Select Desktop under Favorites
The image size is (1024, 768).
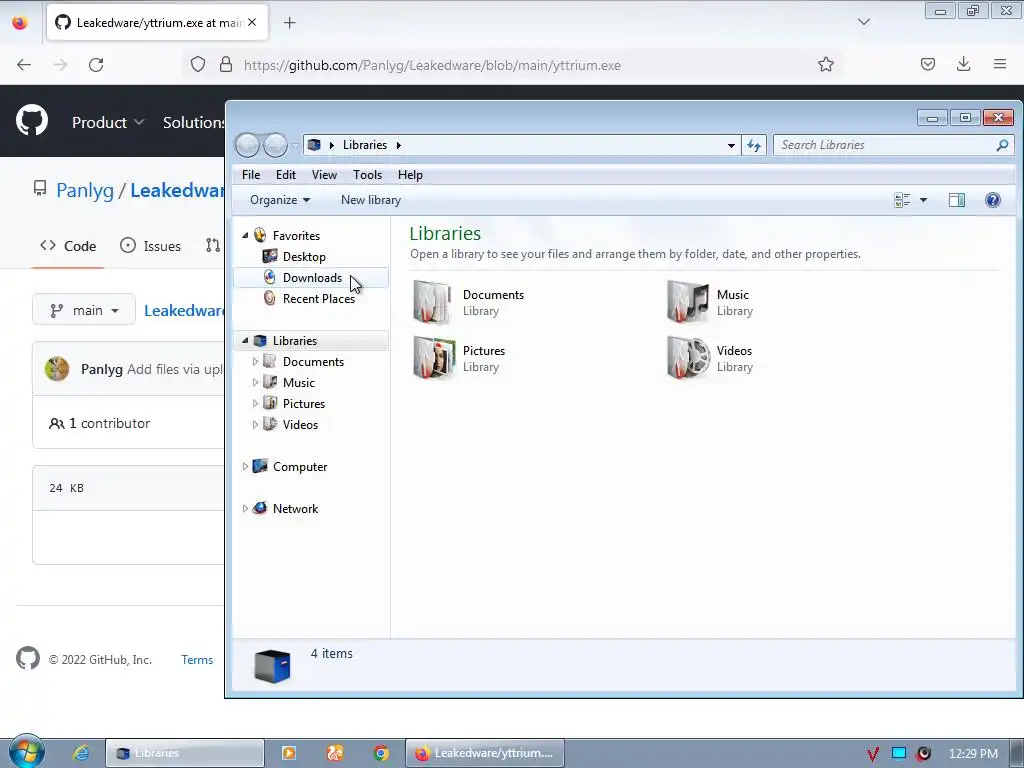(304, 257)
